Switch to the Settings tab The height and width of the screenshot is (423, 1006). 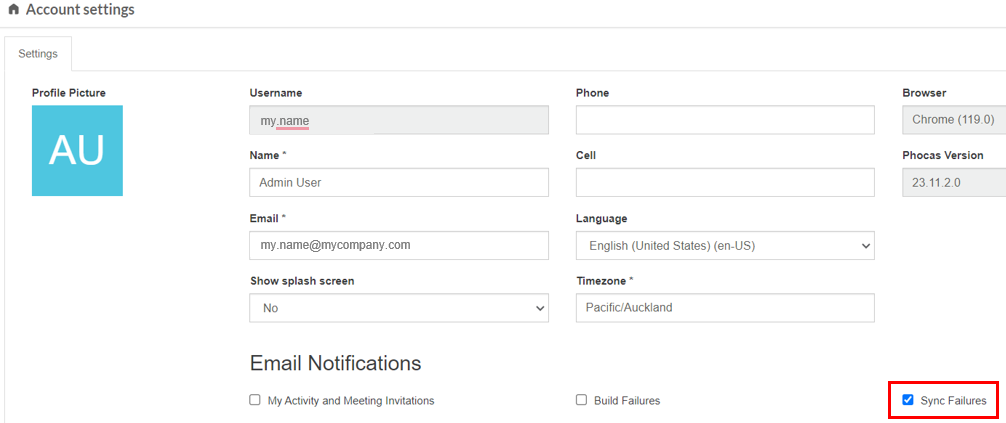(38, 54)
